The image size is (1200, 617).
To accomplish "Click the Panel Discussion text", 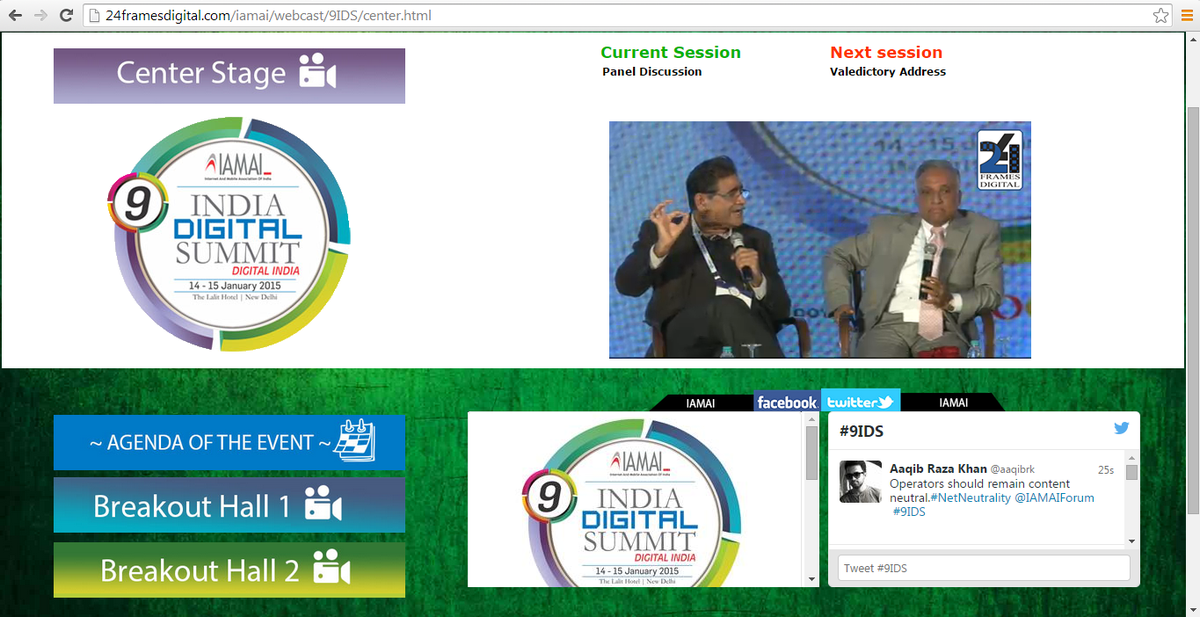I will pyautogui.click(x=652, y=72).
